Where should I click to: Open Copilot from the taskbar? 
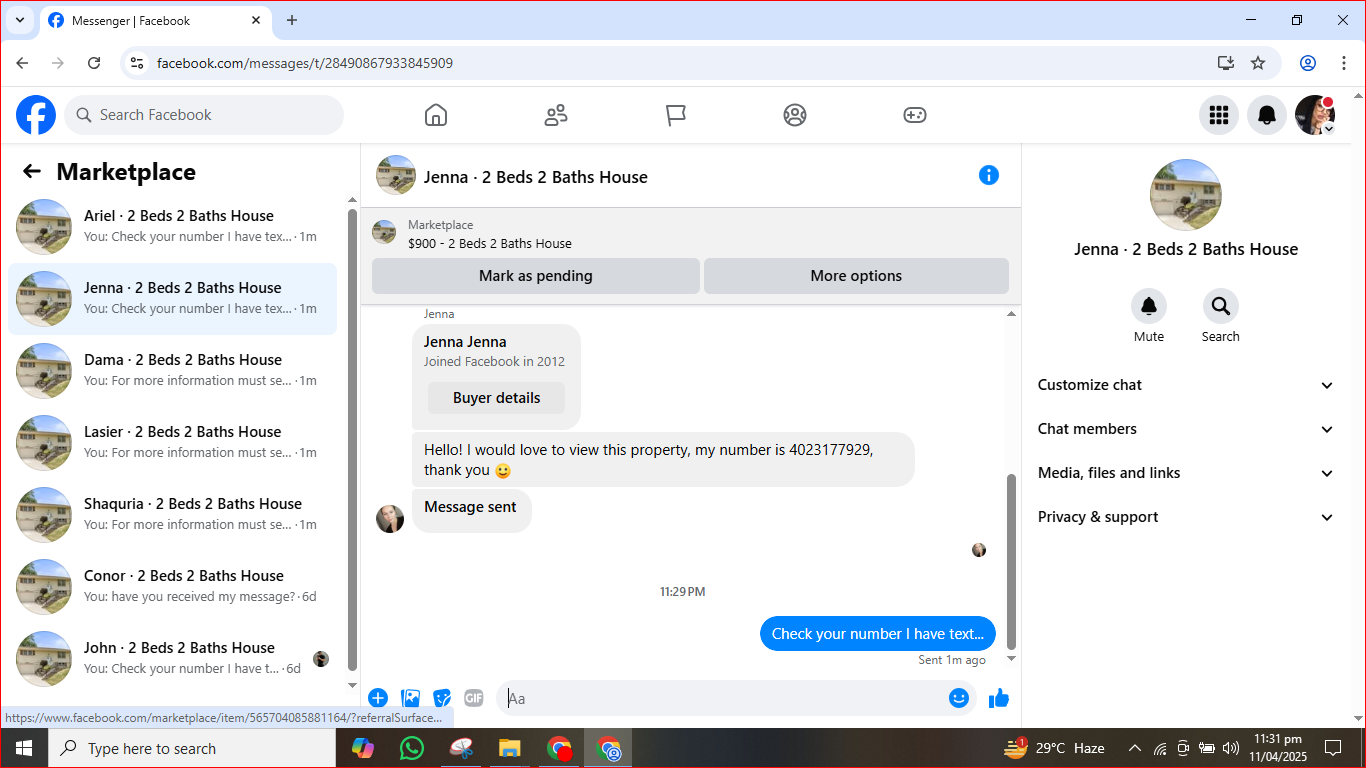point(363,748)
